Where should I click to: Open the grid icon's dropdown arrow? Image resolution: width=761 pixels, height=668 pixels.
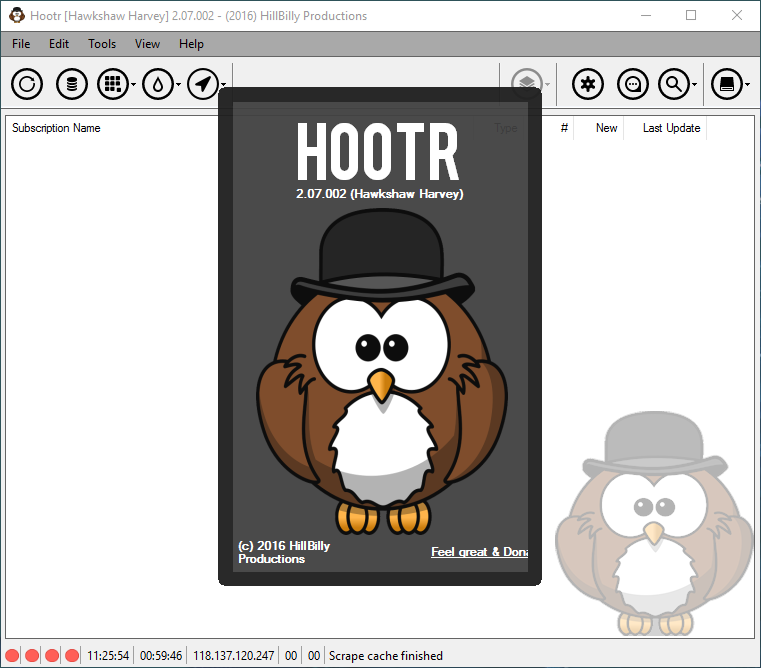[133, 84]
